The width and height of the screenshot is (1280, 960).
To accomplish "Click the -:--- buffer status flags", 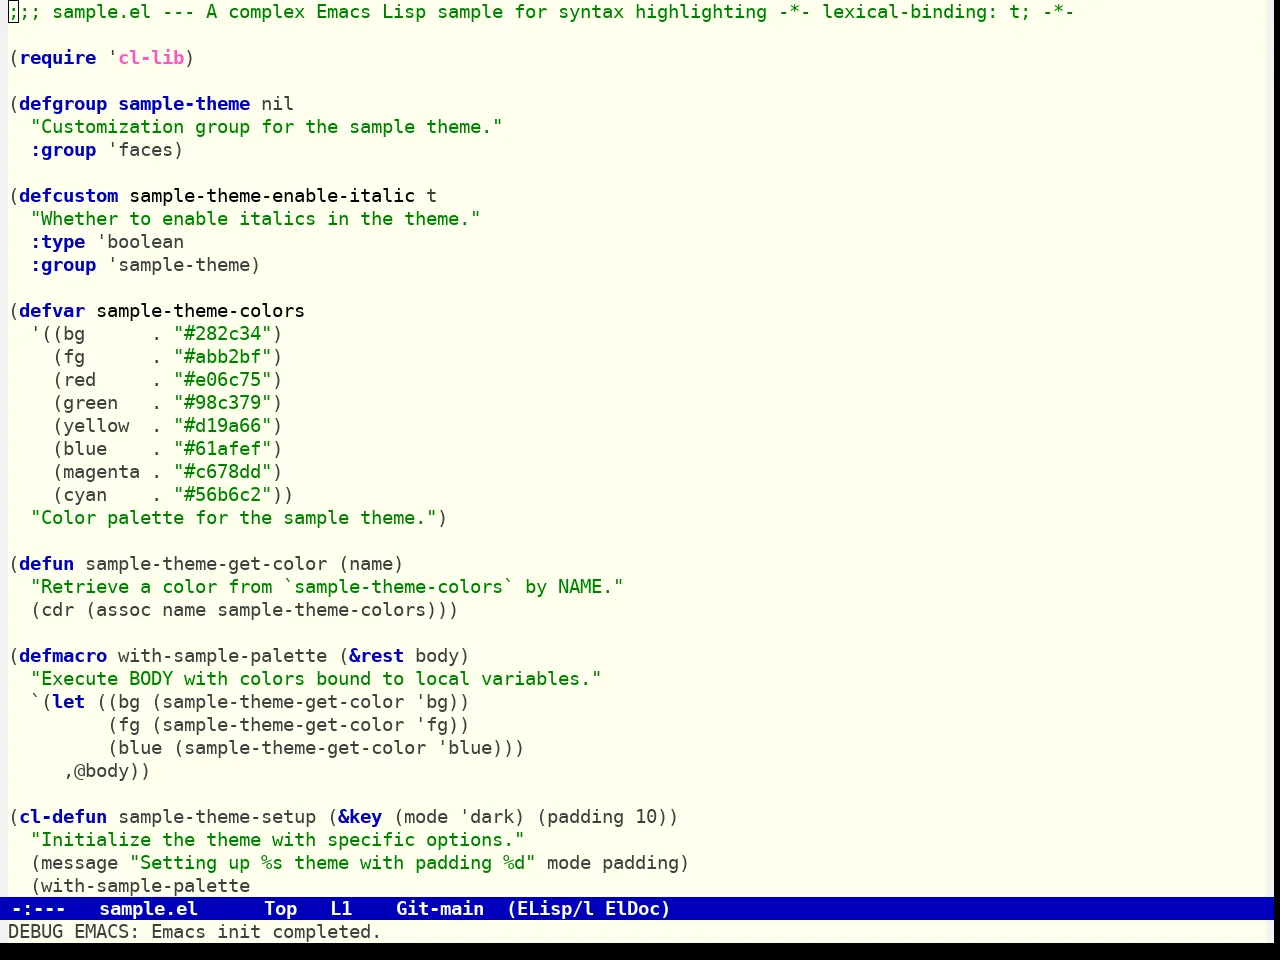I will pyautogui.click(x=38, y=909).
